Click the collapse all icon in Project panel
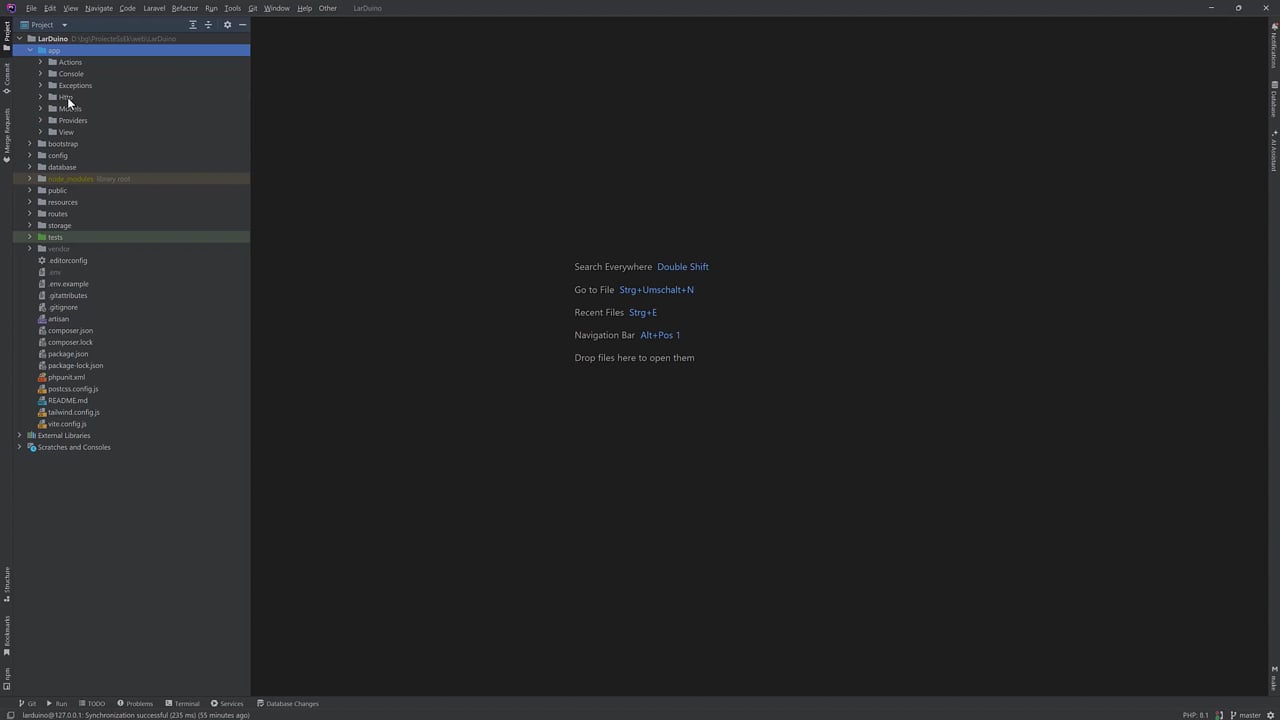Screen dimensions: 1280x720 209,25
